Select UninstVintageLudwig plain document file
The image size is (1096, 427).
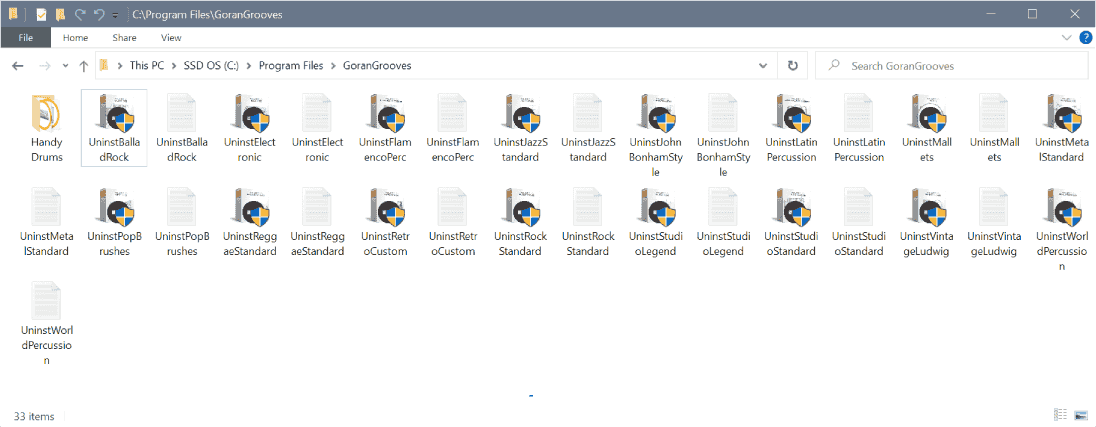click(x=995, y=222)
